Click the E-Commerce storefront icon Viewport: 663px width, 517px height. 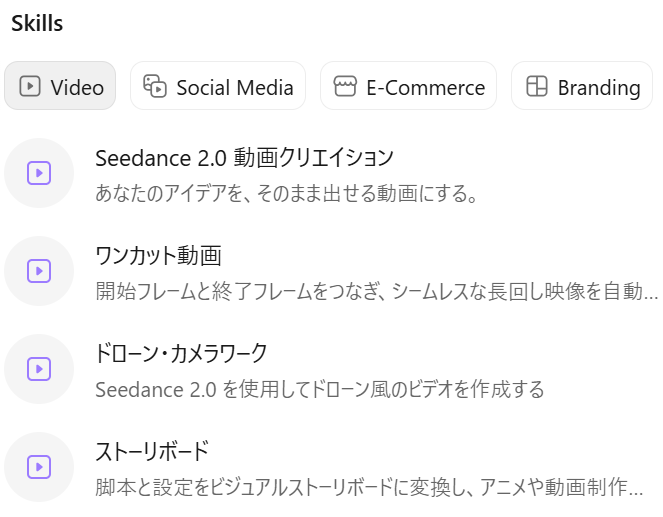(345, 86)
